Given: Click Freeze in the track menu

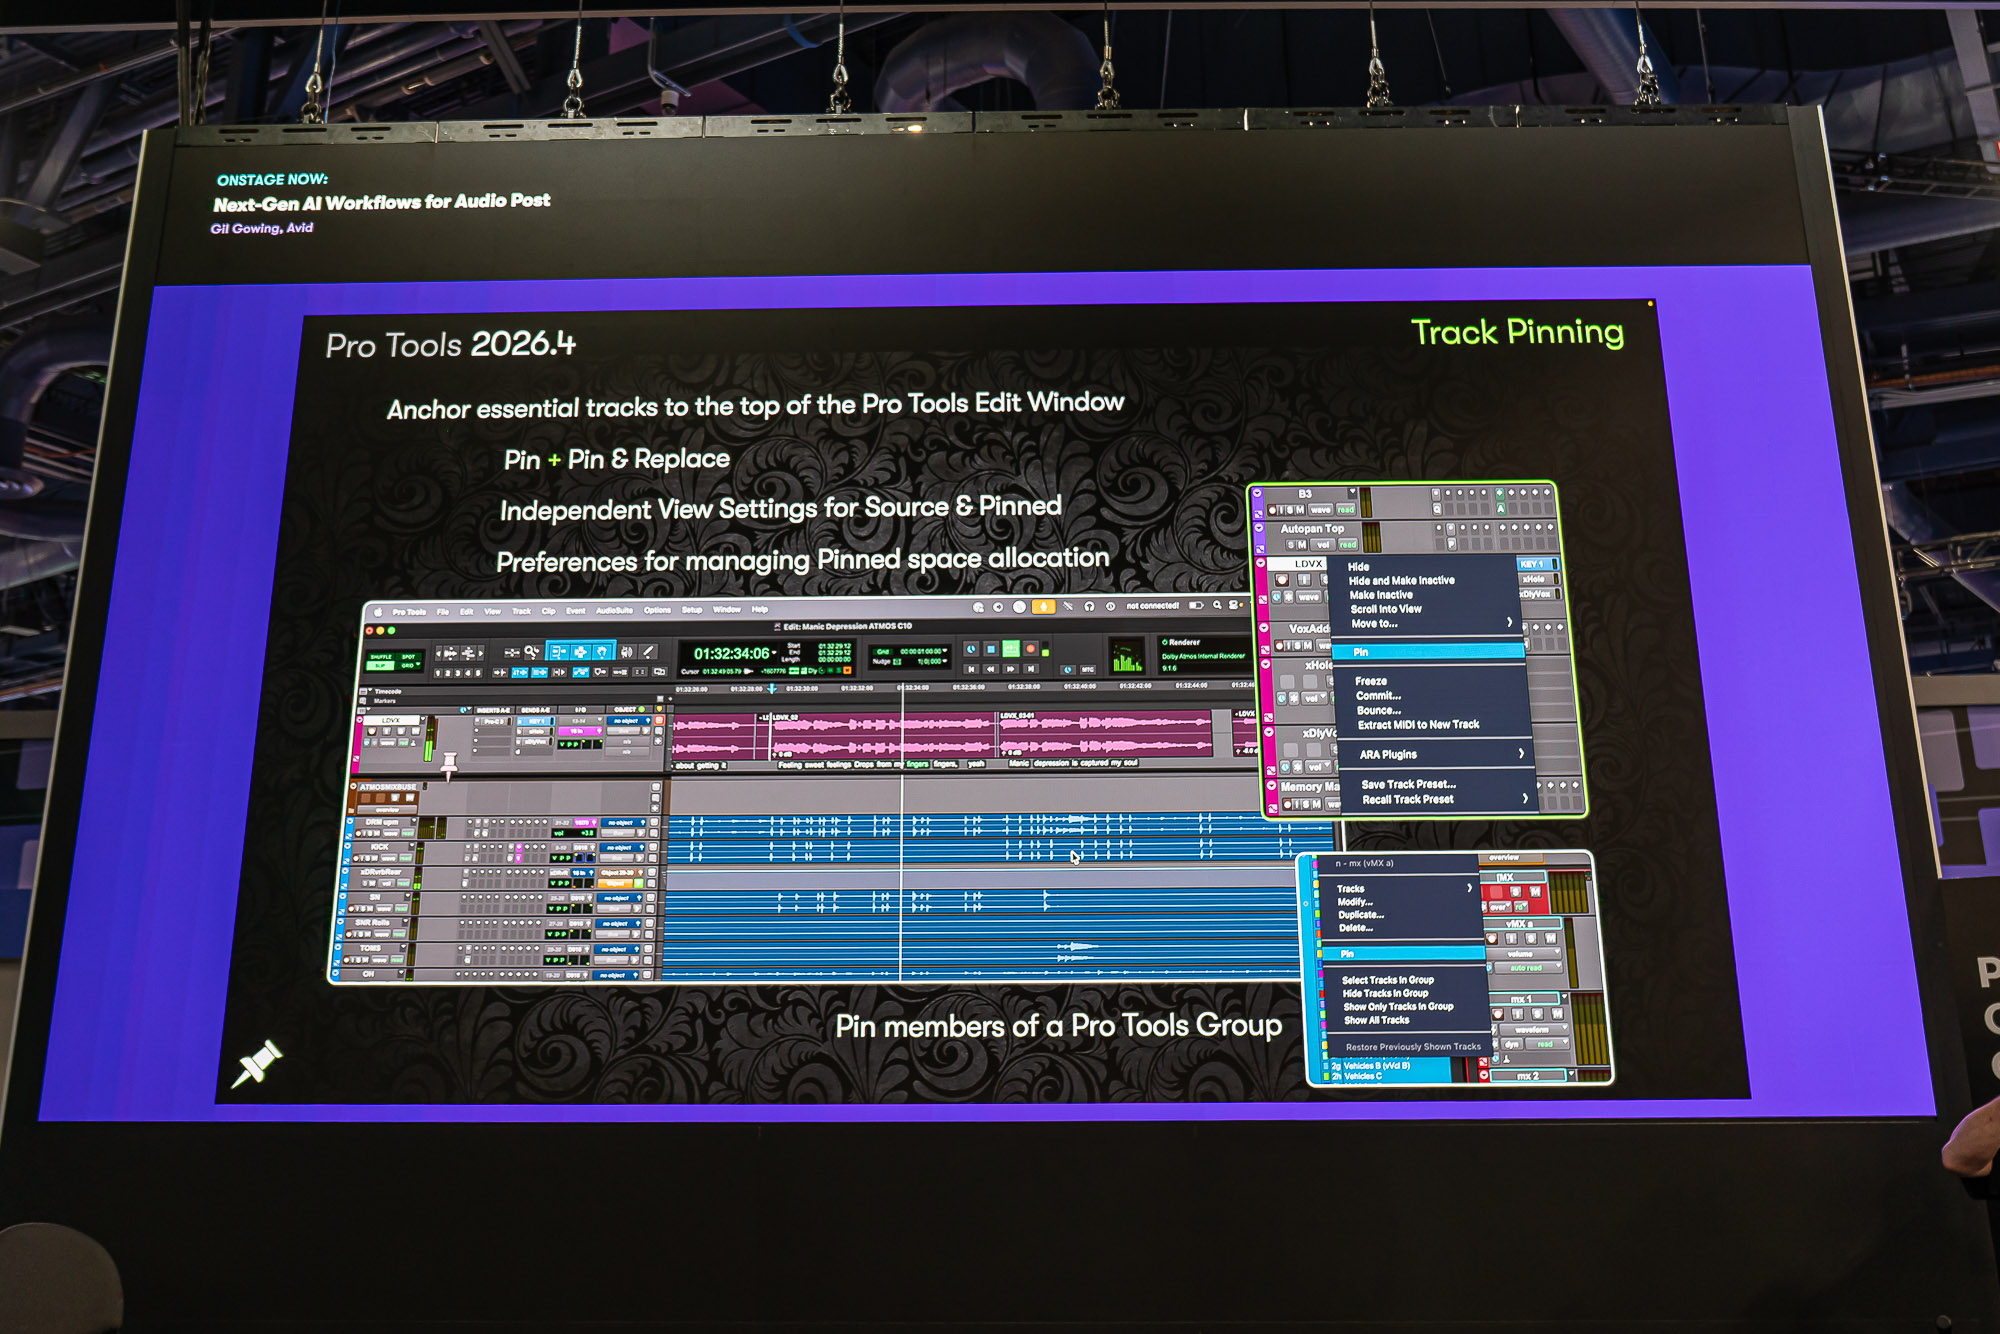Looking at the screenshot, I should pyautogui.click(x=1371, y=681).
